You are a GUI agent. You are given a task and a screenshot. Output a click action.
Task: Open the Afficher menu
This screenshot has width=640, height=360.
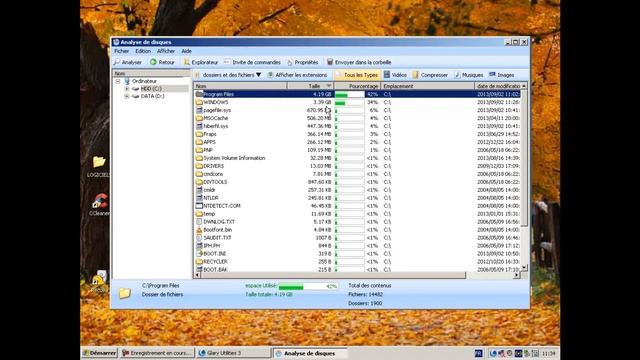[166, 51]
